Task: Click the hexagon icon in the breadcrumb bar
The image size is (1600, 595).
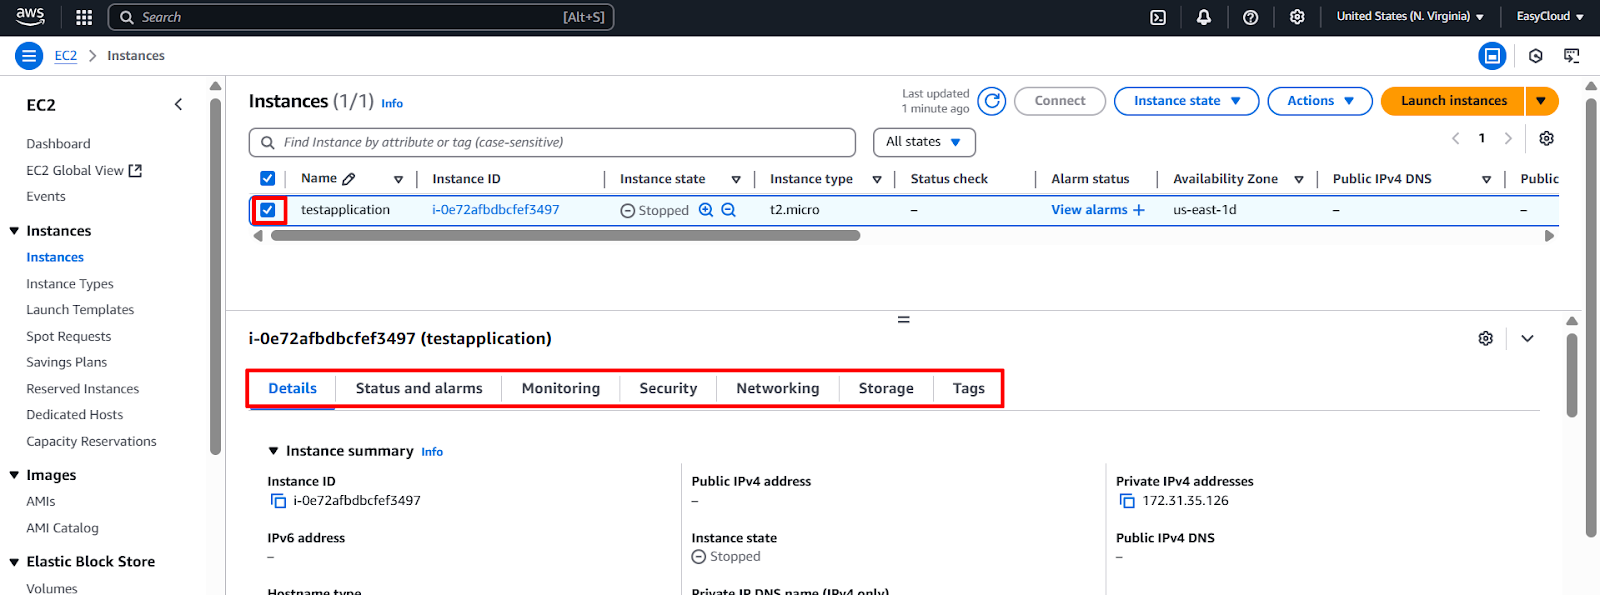Action: click(x=1536, y=56)
